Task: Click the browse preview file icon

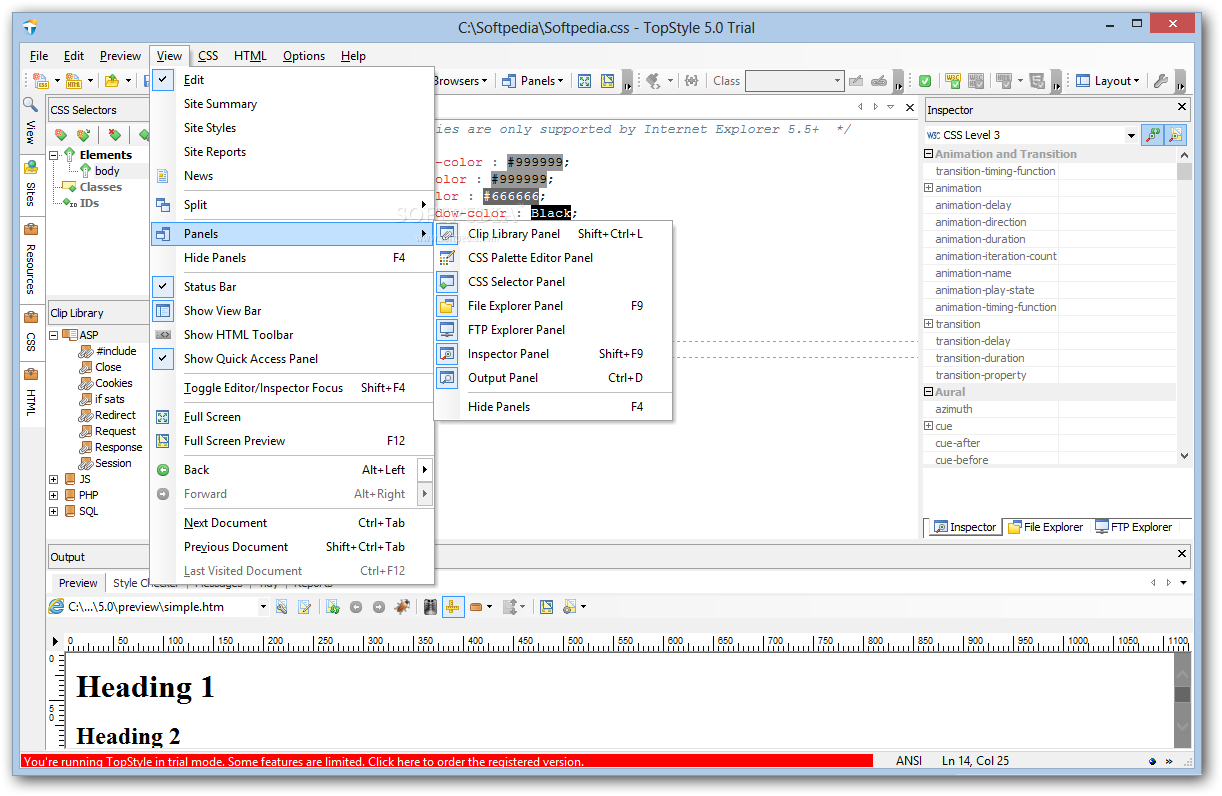Action: (281, 606)
